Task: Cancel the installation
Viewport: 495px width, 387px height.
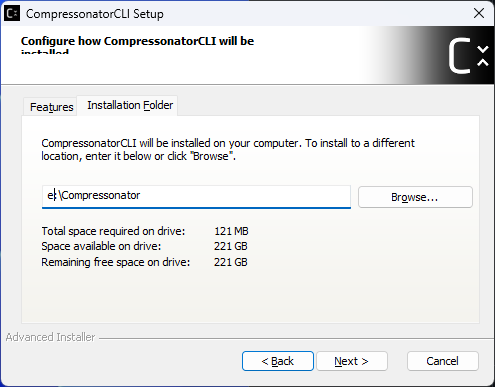Action: point(443,361)
